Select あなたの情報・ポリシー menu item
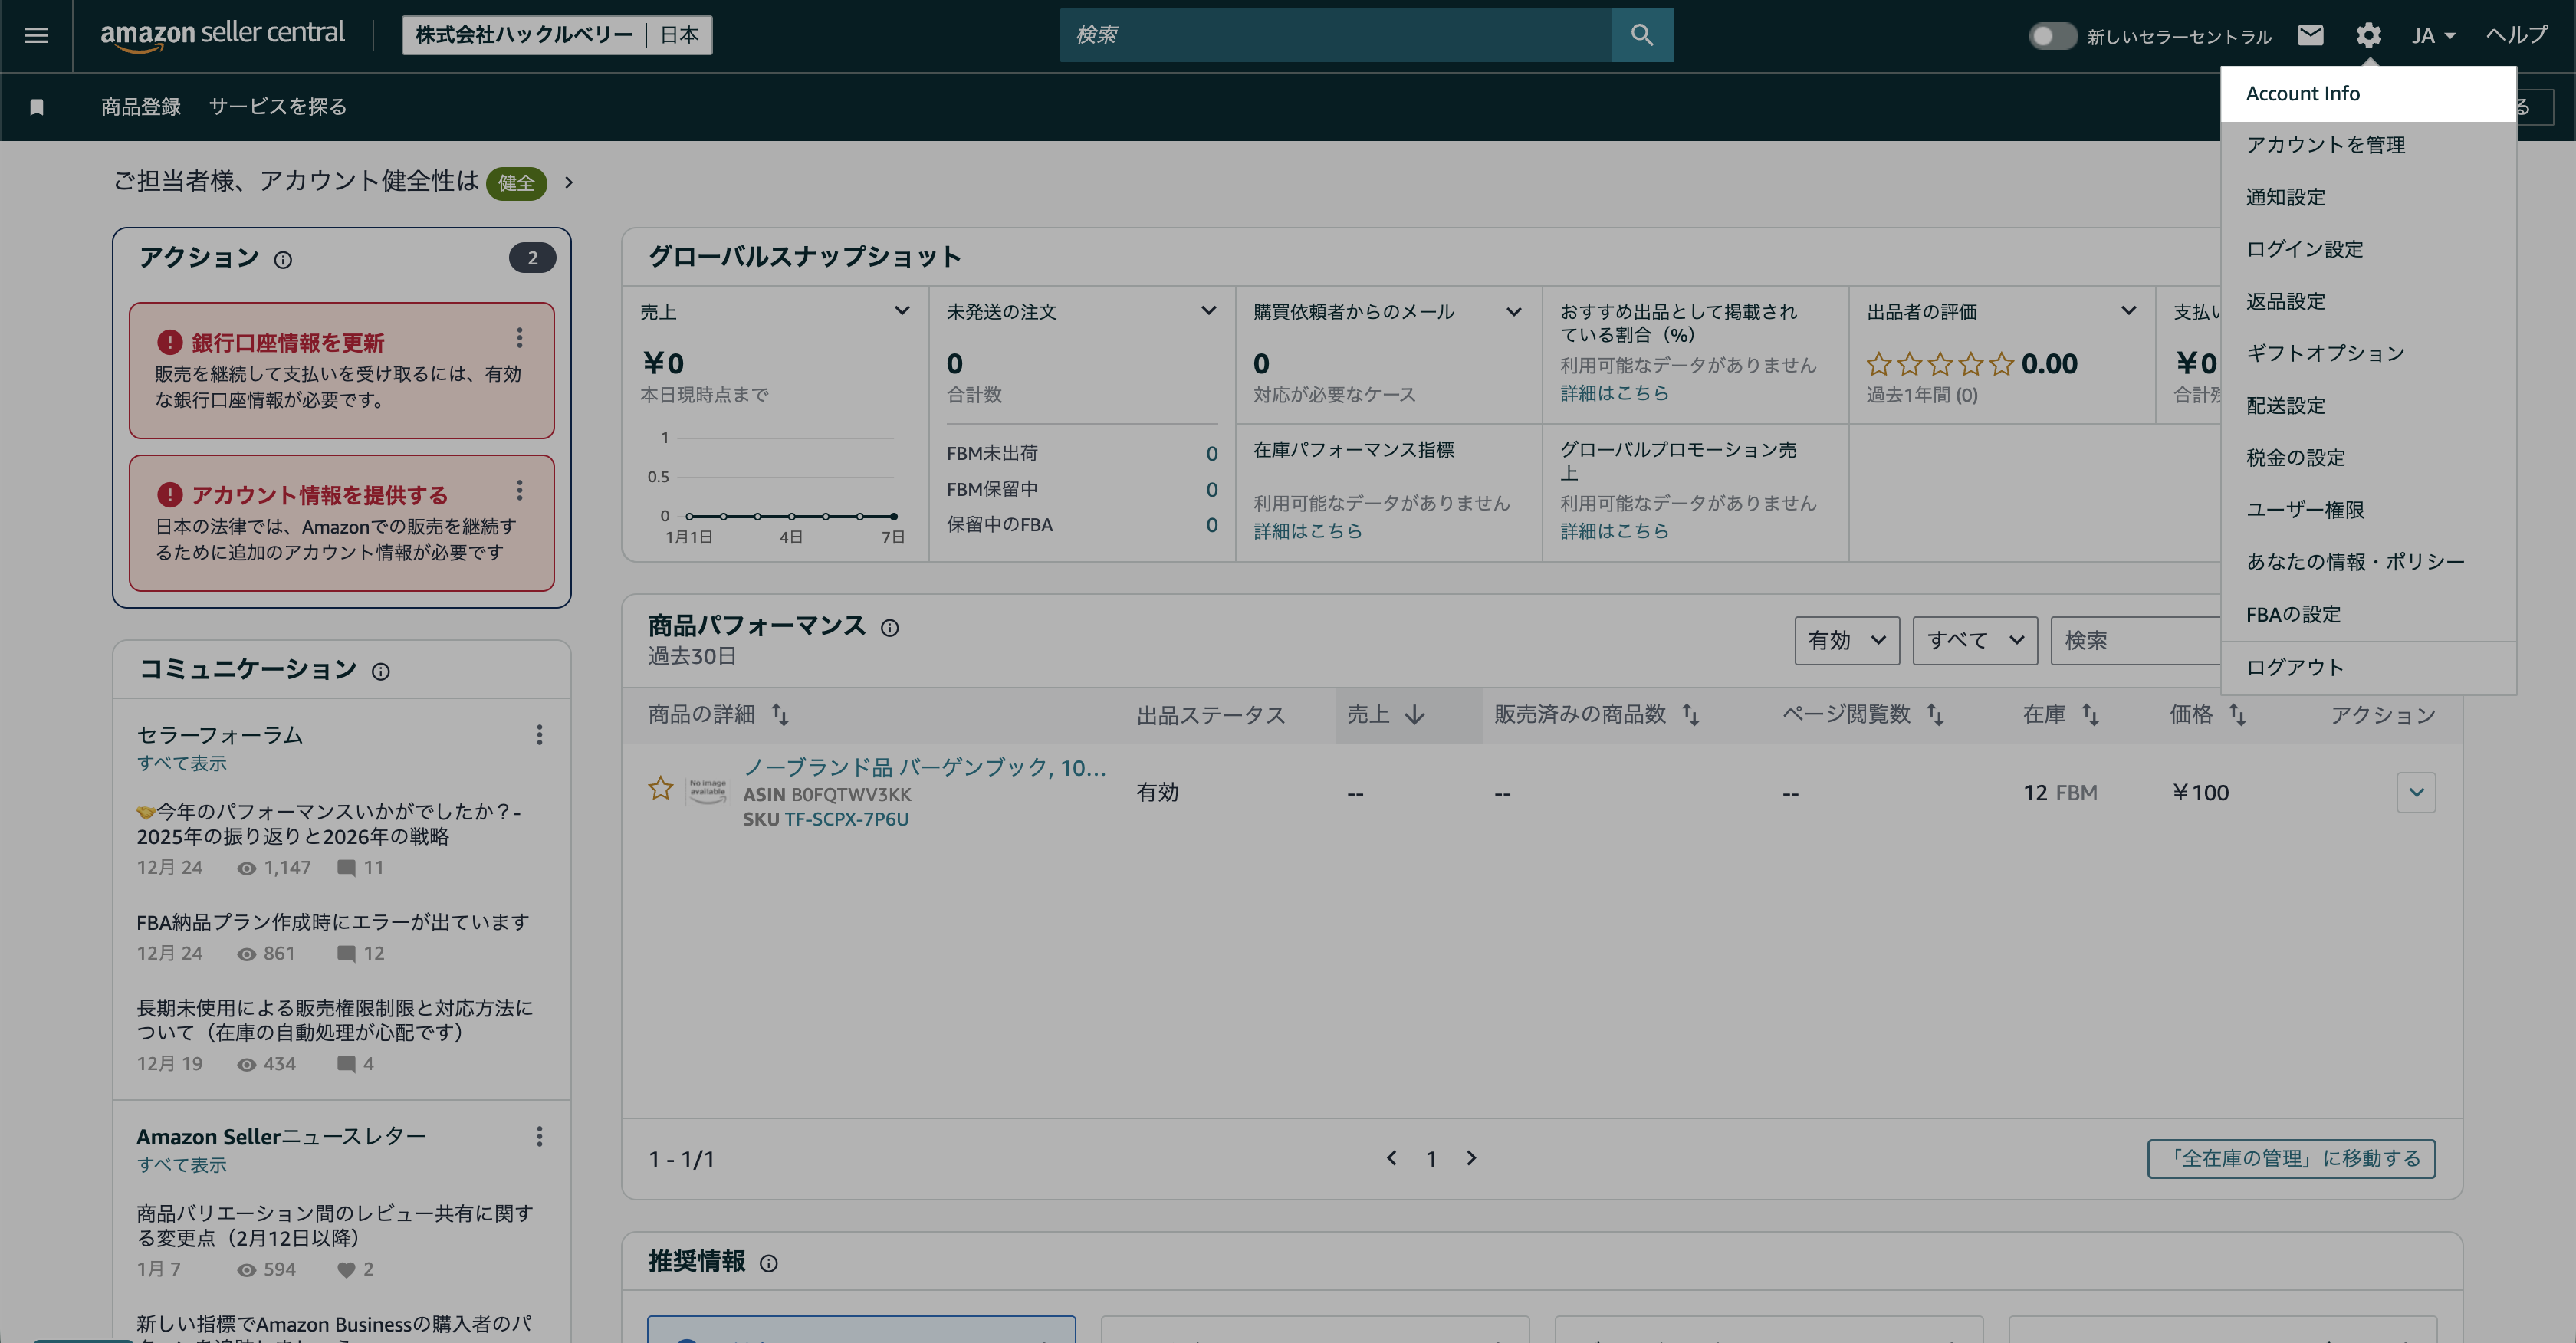 click(x=2368, y=562)
